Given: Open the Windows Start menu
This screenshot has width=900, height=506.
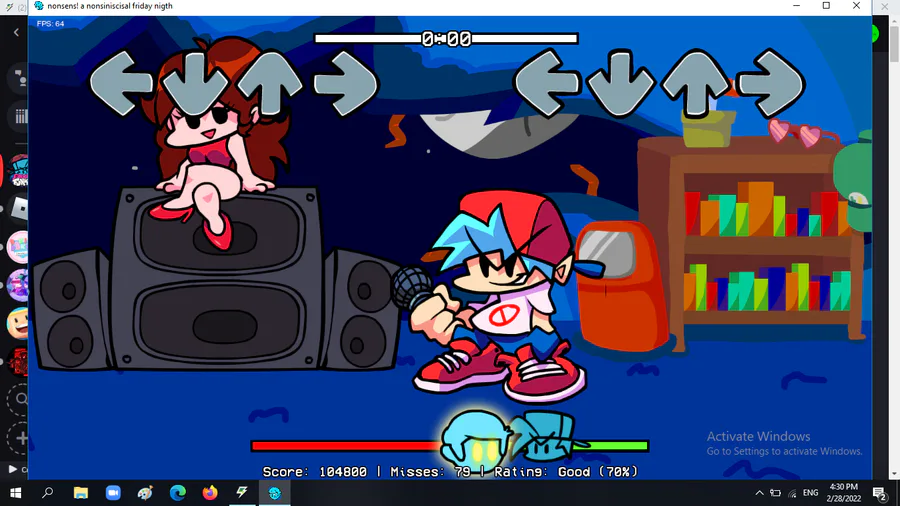Looking at the screenshot, I should (x=15, y=493).
